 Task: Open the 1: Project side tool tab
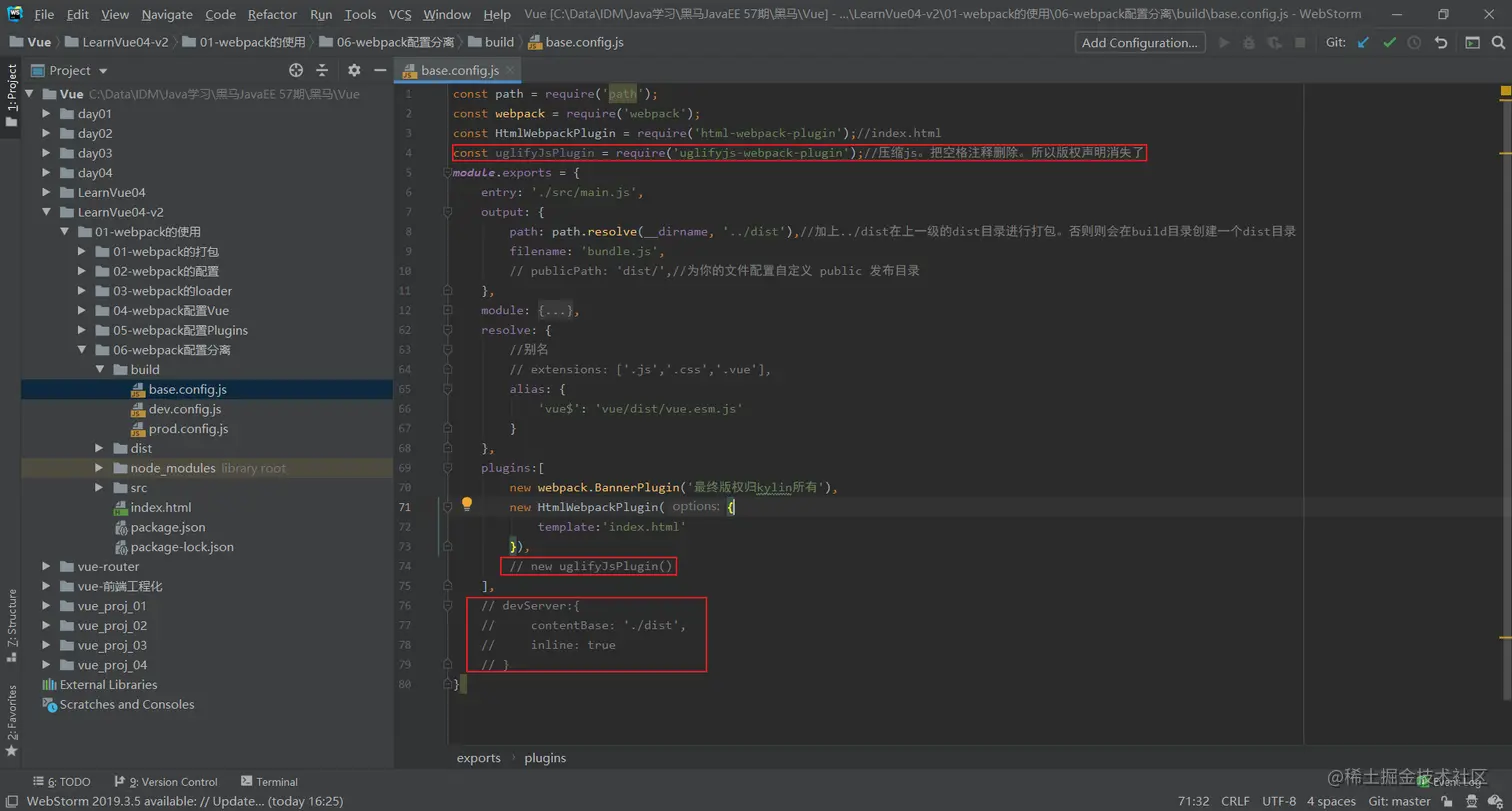[11, 96]
